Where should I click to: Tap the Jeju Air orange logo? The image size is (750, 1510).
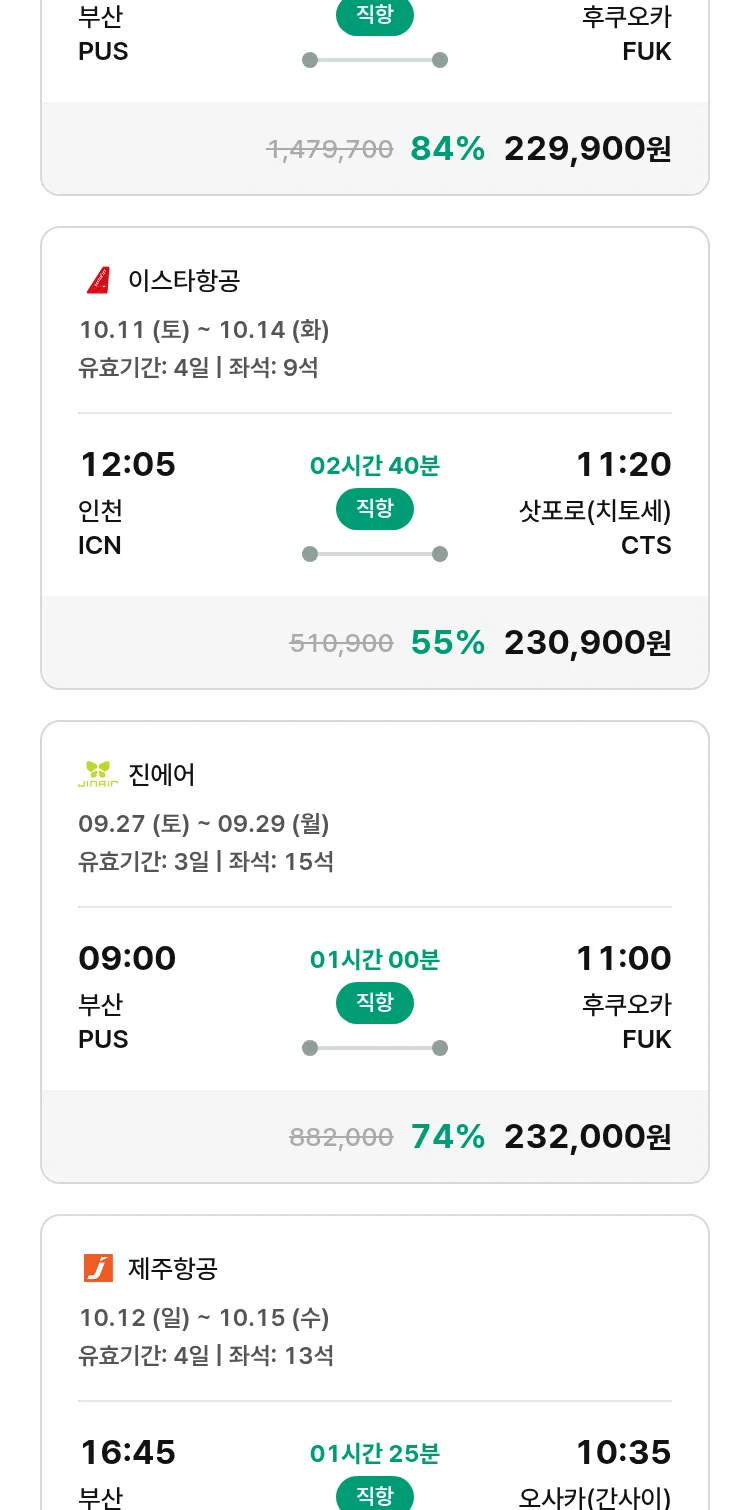tap(98, 1268)
